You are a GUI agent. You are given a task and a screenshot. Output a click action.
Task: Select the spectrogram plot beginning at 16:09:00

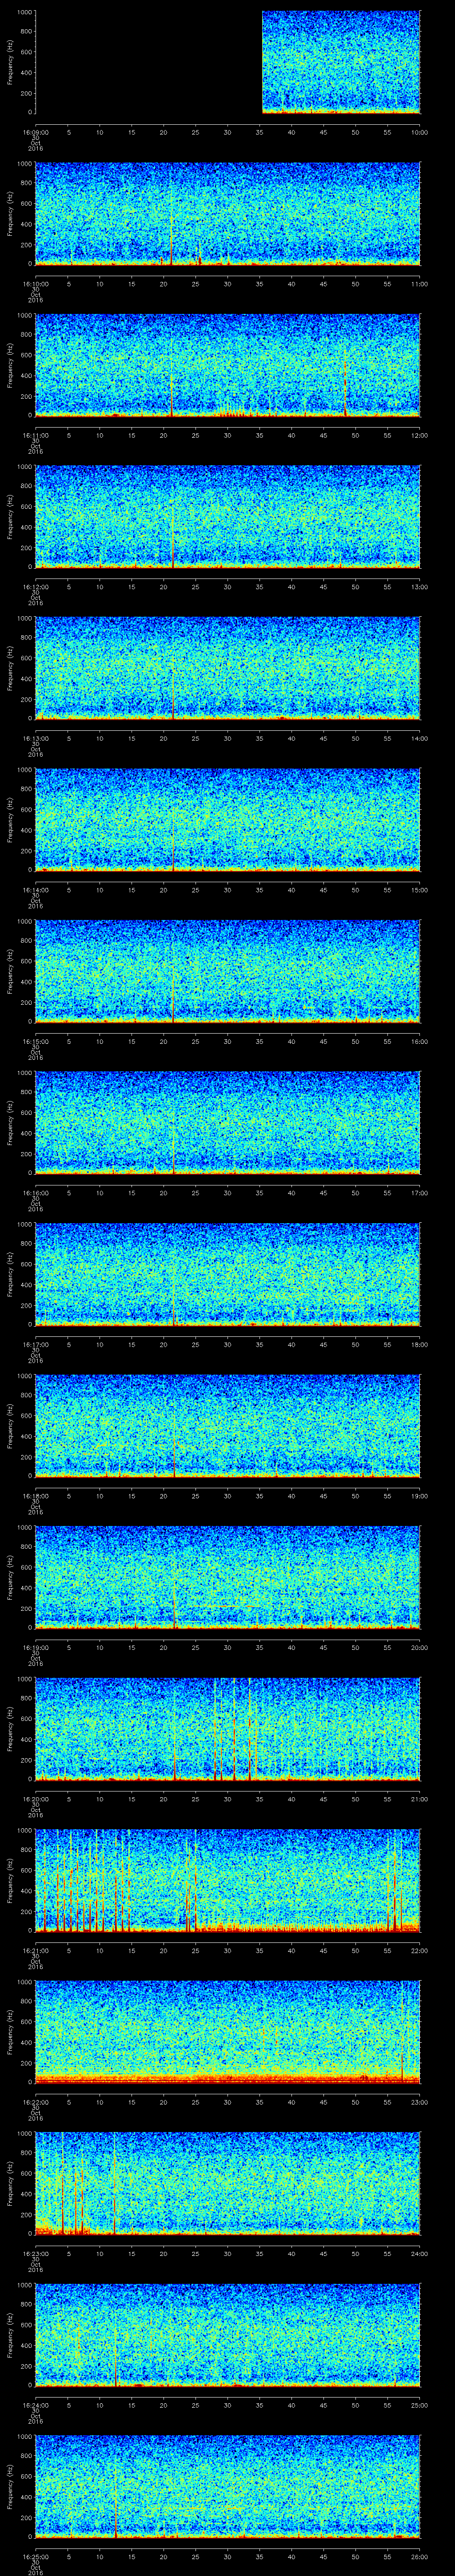click(x=227, y=62)
